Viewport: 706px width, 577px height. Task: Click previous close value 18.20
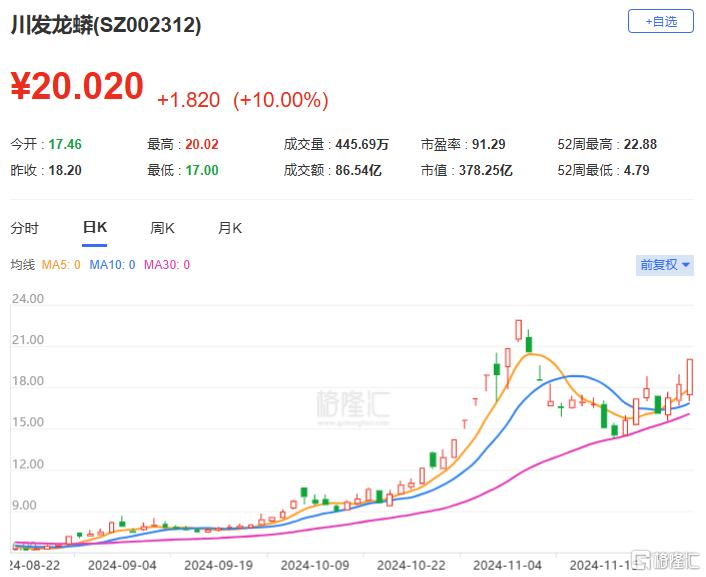click(x=65, y=171)
